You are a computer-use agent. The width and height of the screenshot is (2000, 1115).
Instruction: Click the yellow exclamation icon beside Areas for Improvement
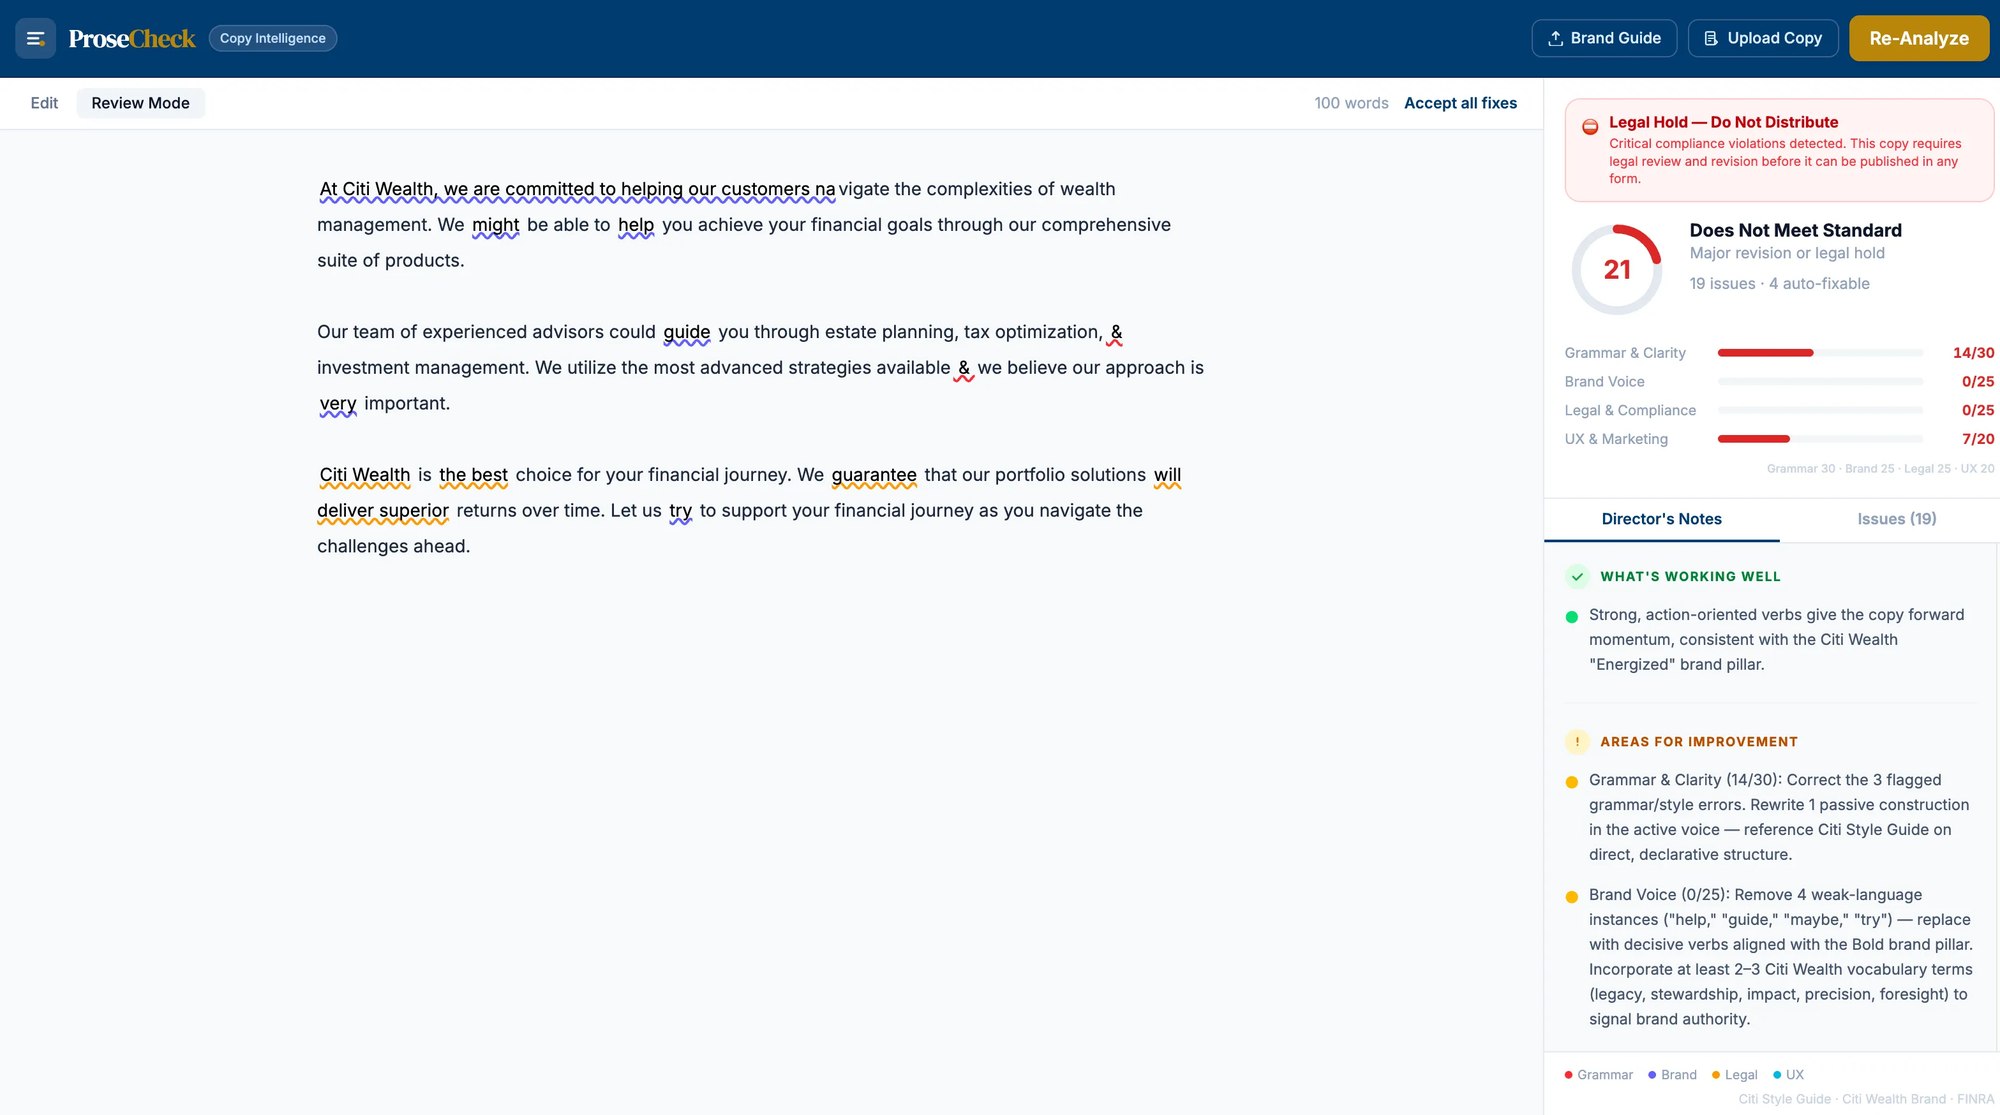[1577, 741]
